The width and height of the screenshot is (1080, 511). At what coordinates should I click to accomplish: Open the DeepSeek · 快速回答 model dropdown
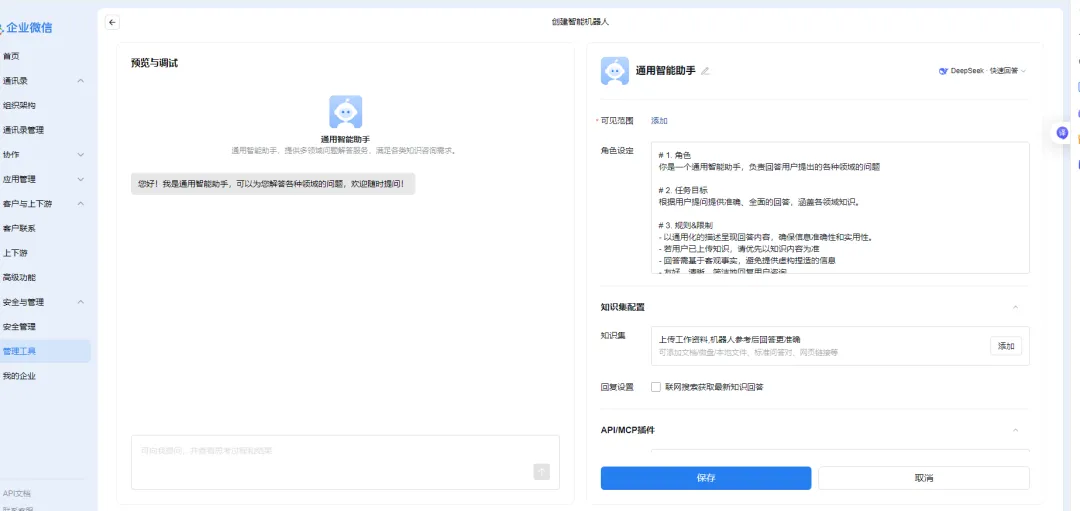pyautogui.click(x=982, y=71)
